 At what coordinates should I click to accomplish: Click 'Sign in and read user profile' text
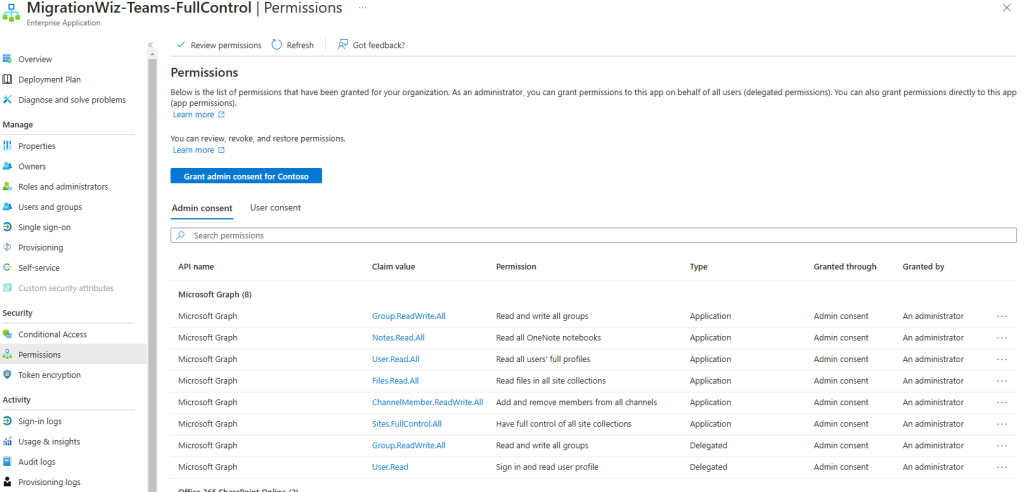pos(547,467)
